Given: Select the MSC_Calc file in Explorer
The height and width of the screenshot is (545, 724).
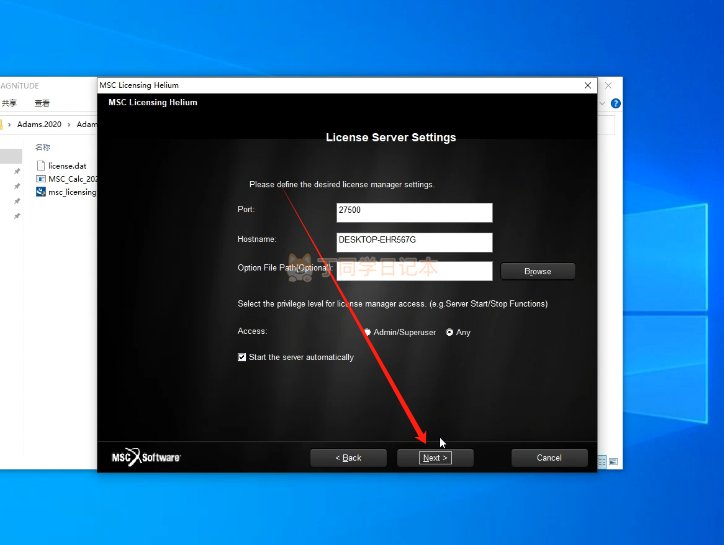Looking at the screenshot, I should click(72, 179).
